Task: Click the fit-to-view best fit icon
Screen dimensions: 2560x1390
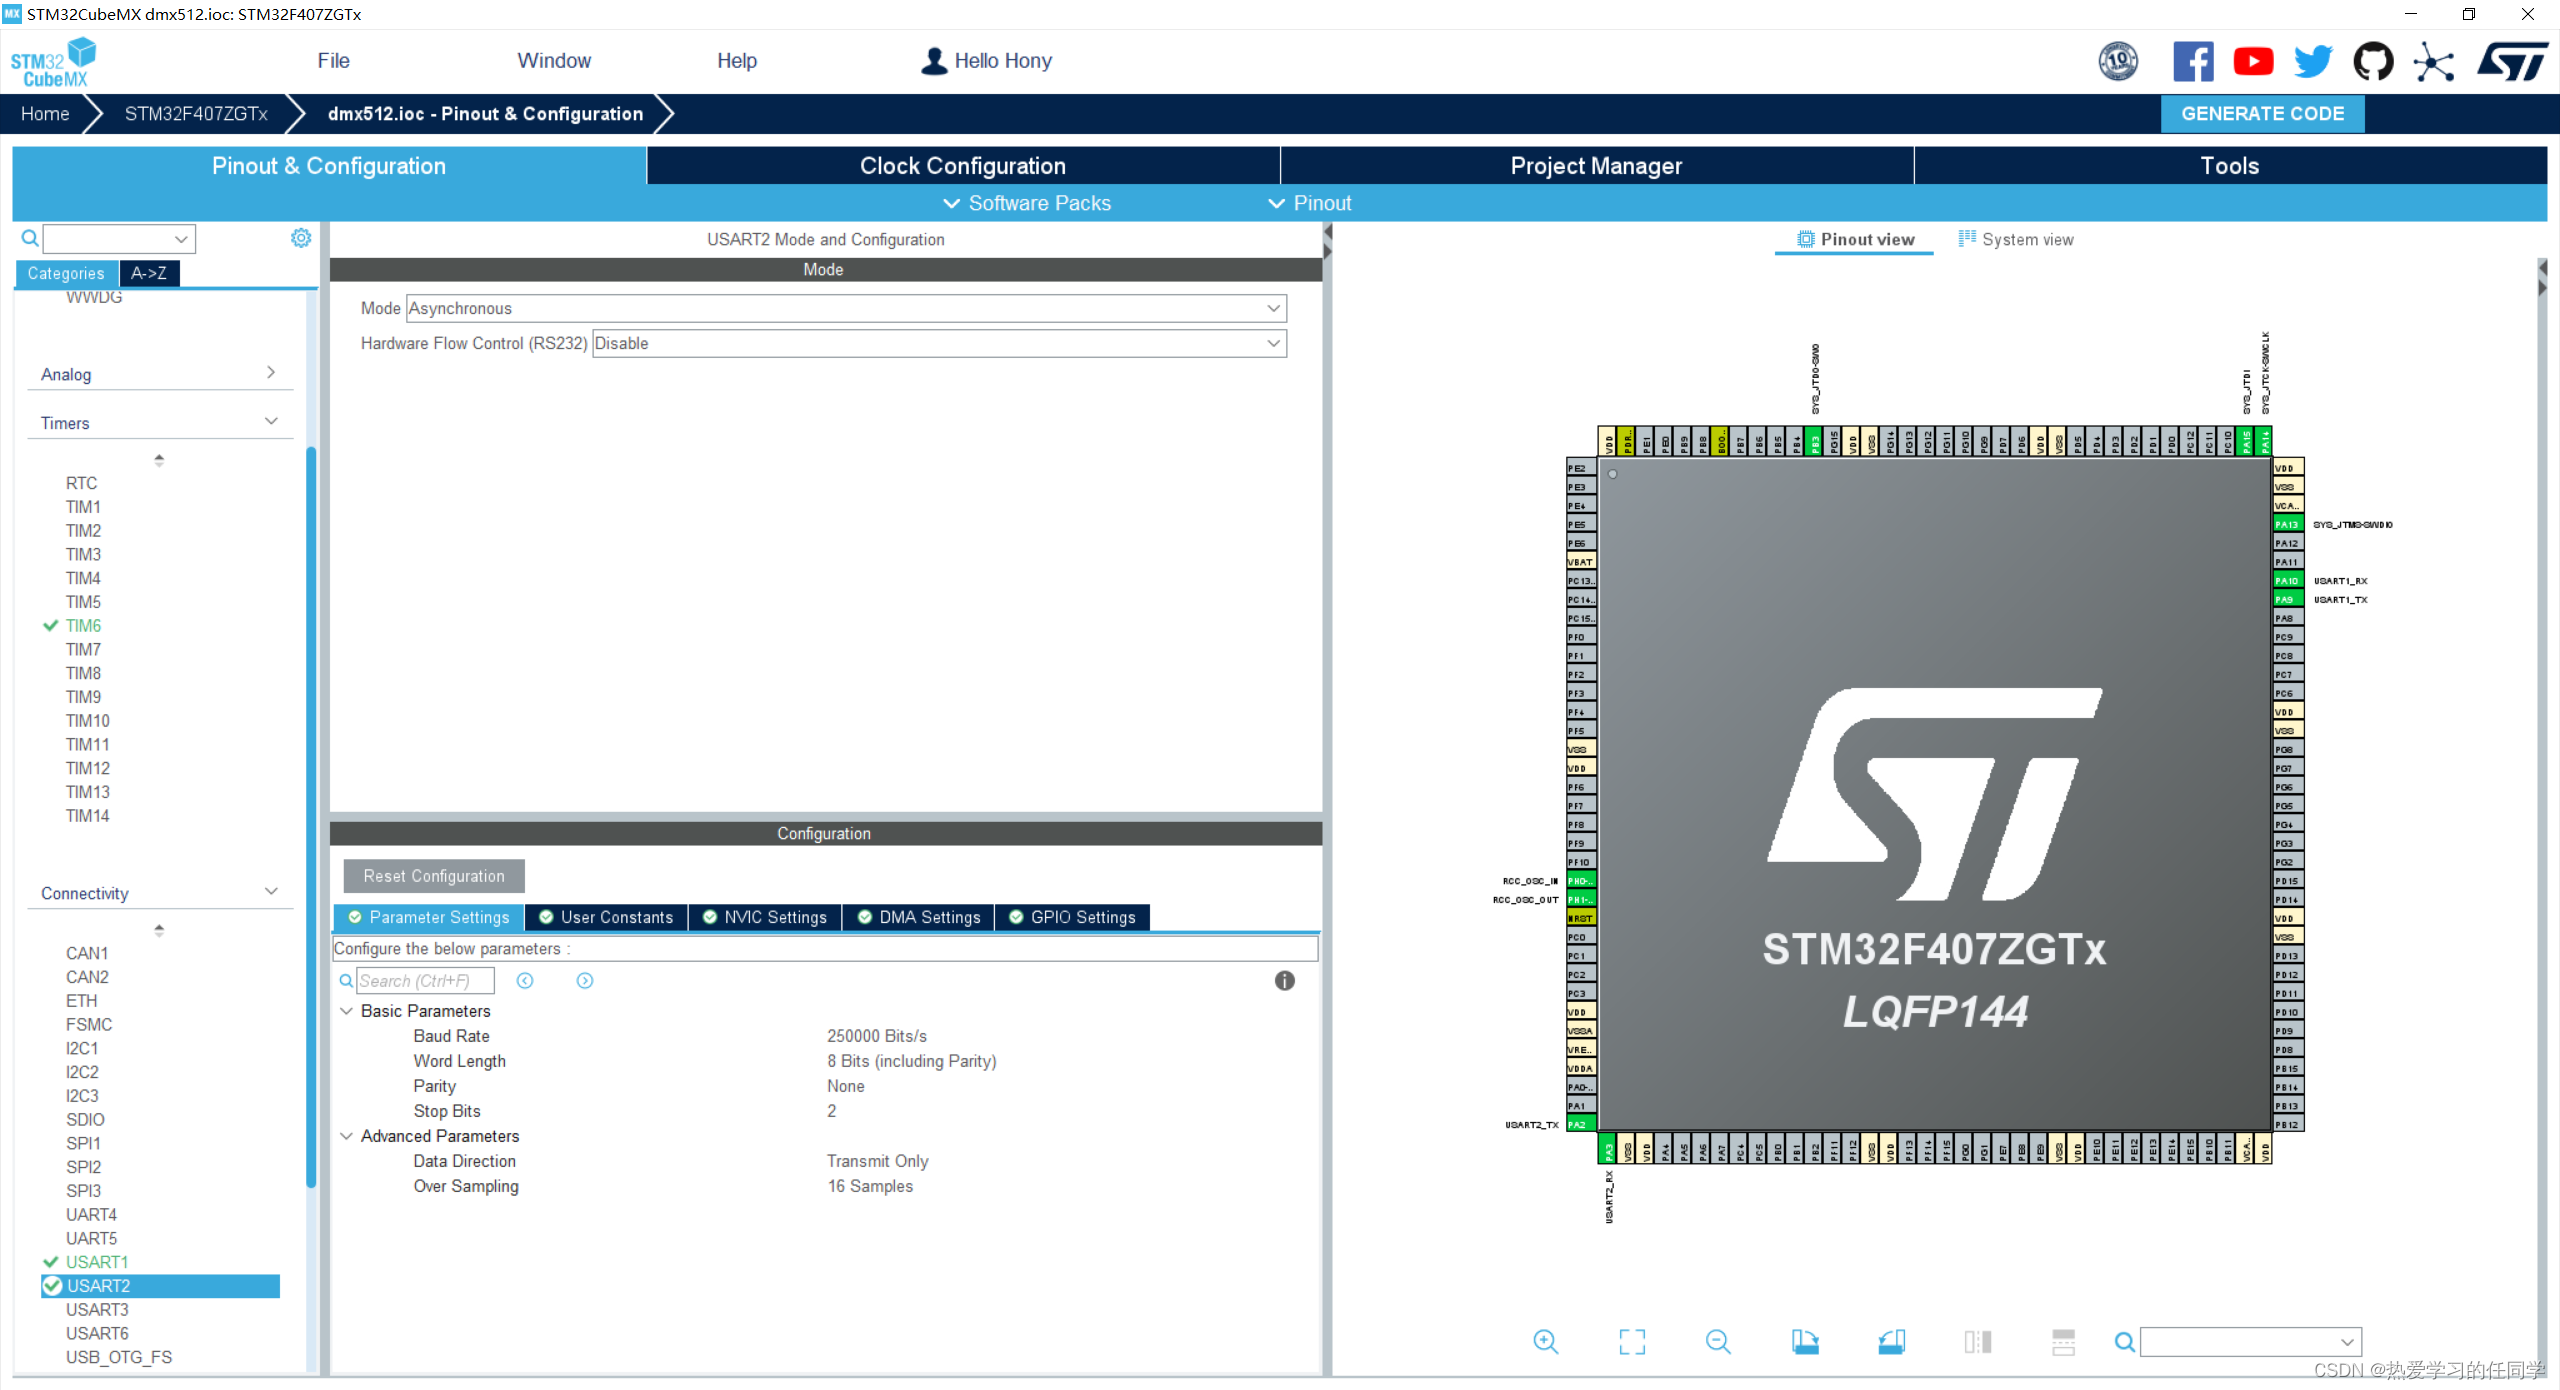Action: [x=1632, y=1342]
